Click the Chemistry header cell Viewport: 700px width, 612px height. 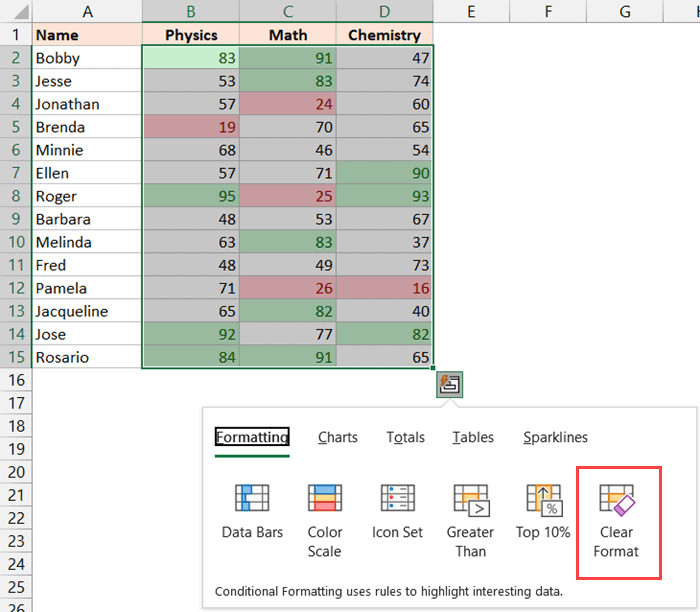point(385,34)
